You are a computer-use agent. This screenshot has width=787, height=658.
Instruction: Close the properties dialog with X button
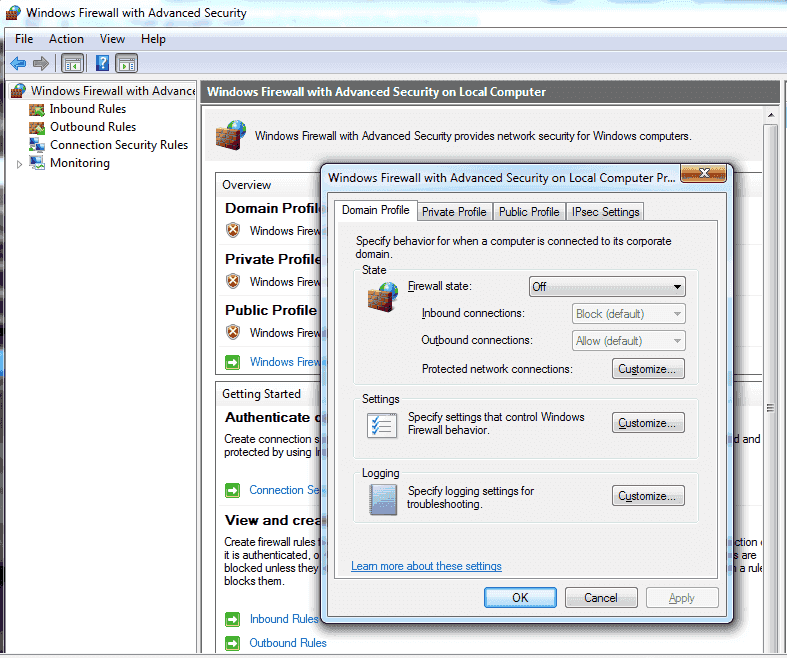703,173
